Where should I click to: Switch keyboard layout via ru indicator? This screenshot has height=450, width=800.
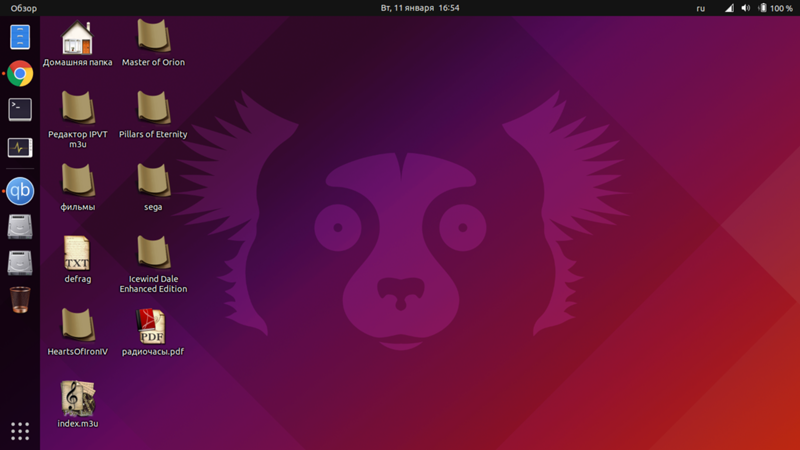coord(701,8)
